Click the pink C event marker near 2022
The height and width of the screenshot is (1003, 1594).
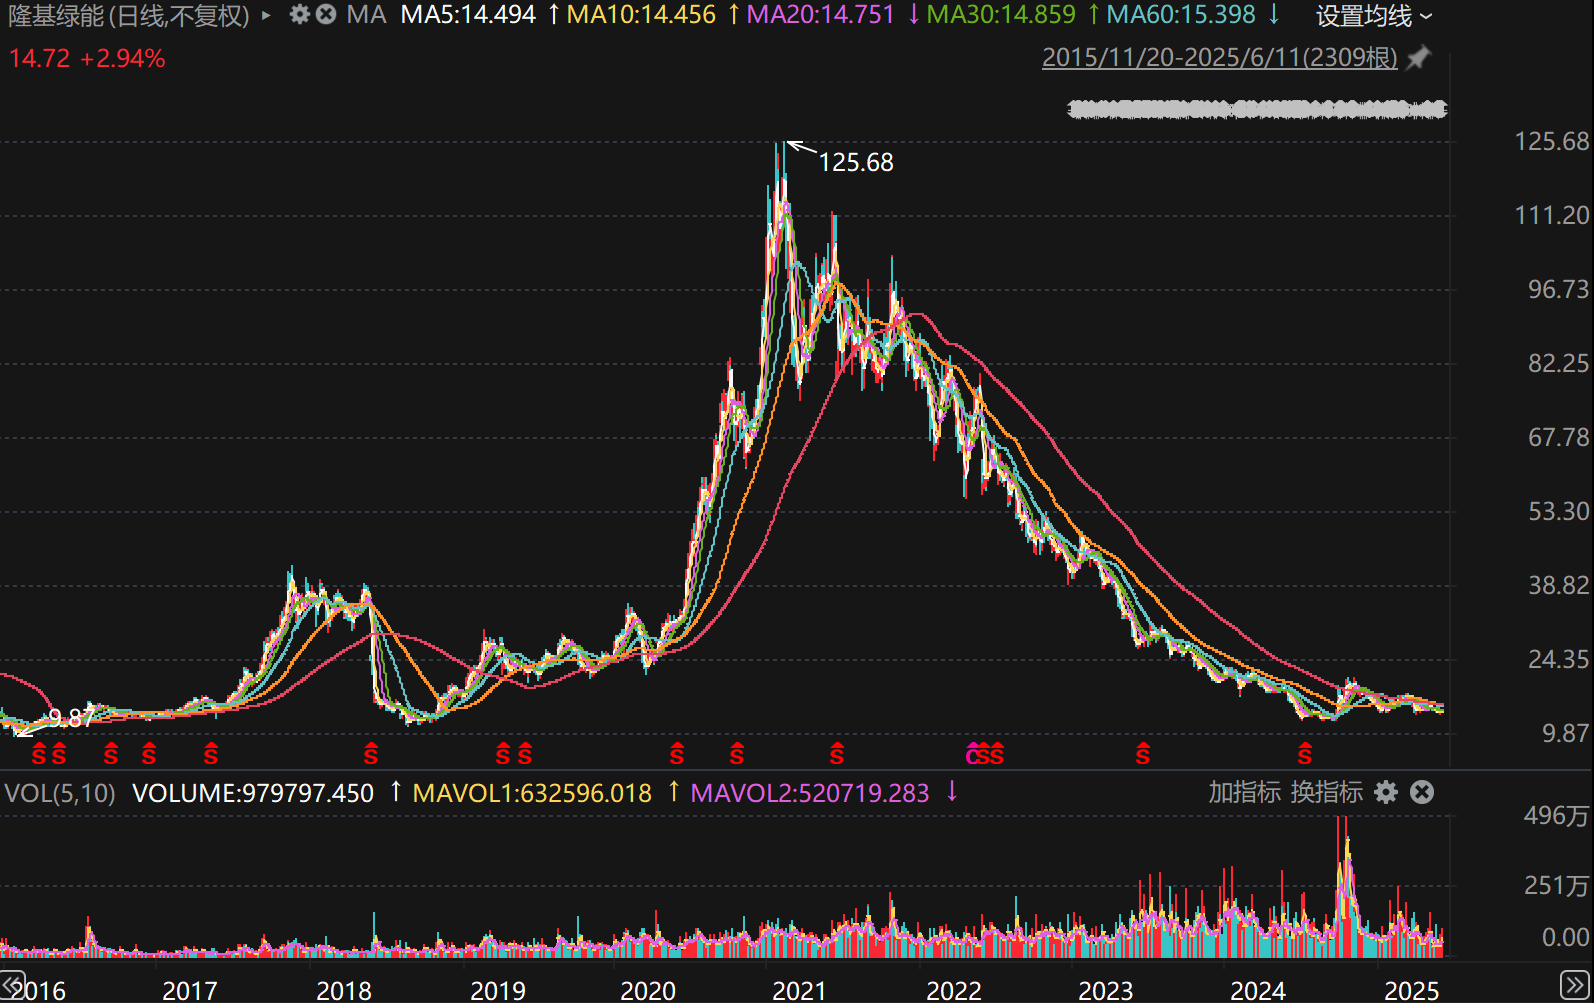click(x=972, y=755)
